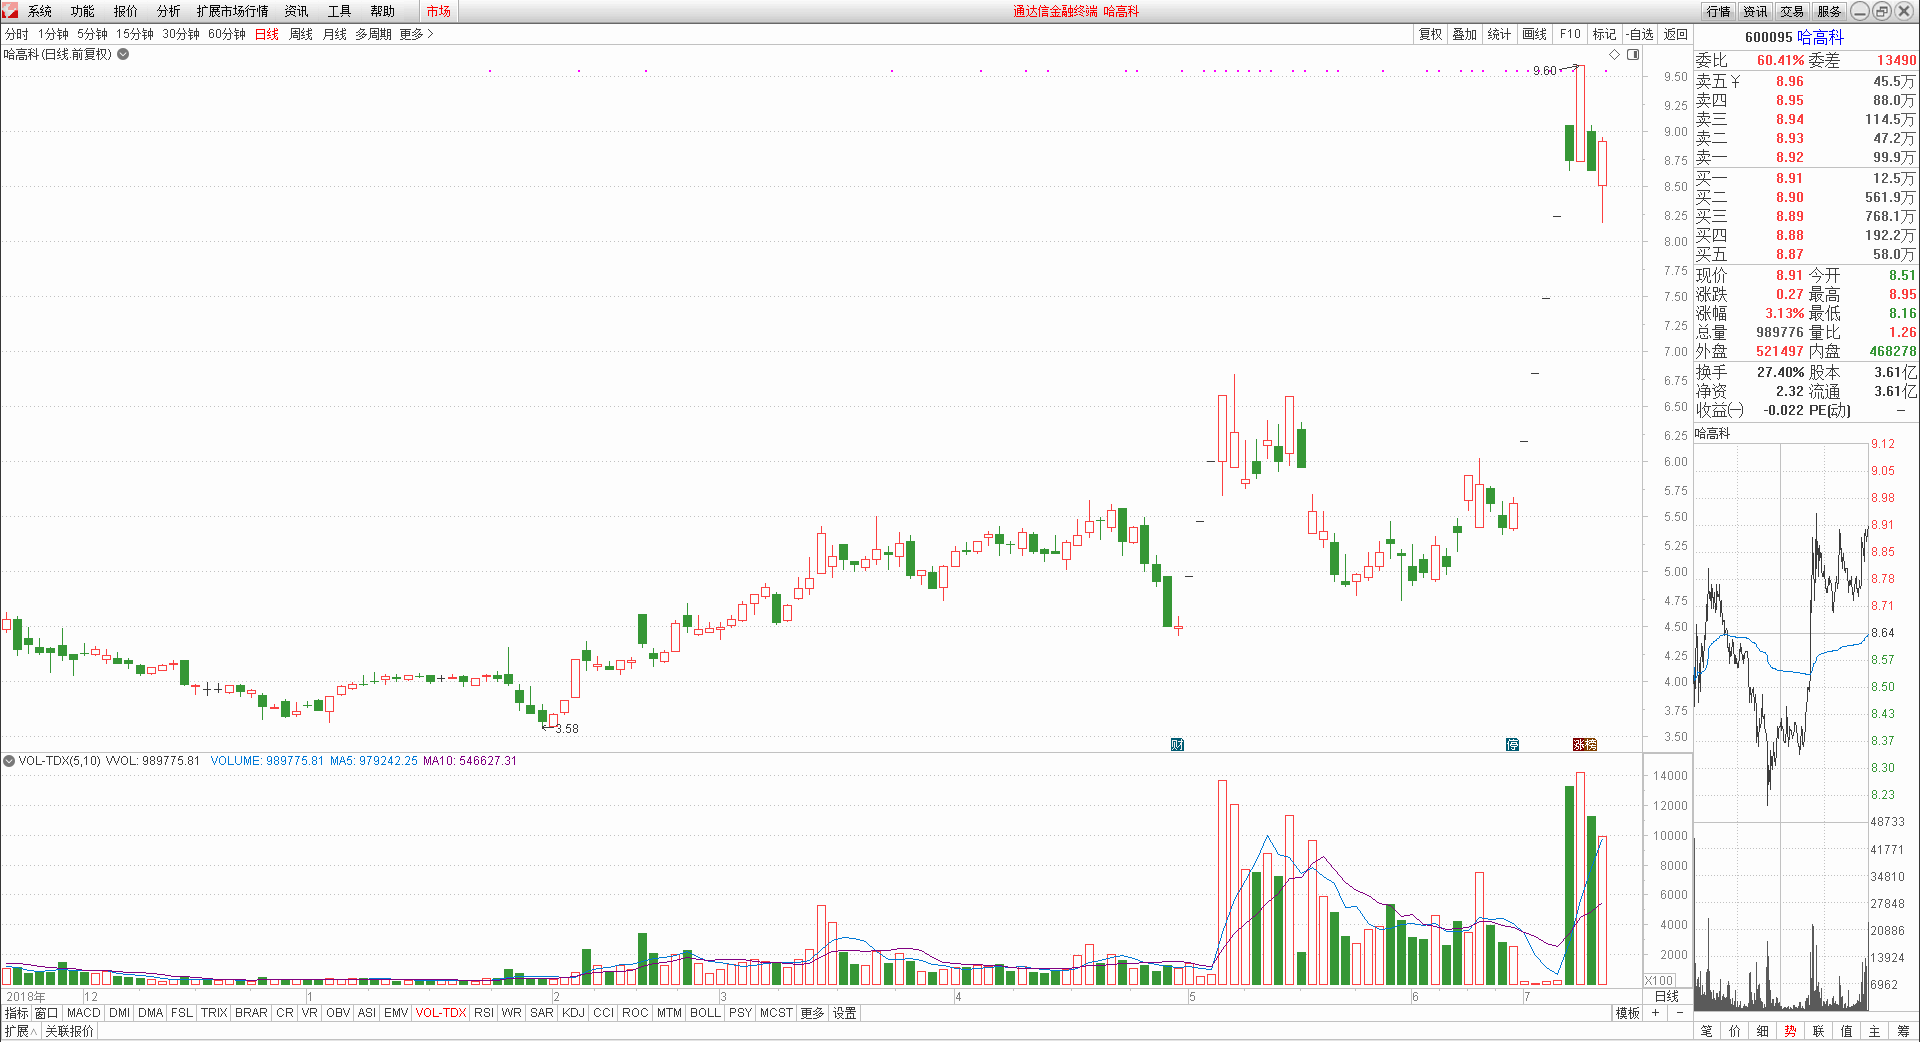1920x1042 pixels.
Task: Click the 服务 button at top right
Action: coord(1830,11)
